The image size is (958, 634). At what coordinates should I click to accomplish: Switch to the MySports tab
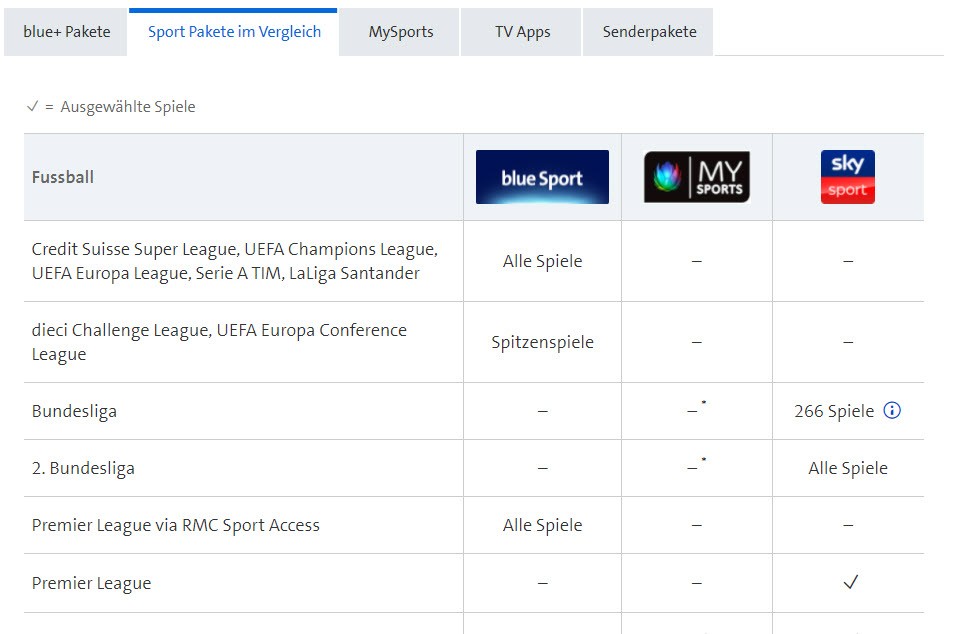click(400, 32)
